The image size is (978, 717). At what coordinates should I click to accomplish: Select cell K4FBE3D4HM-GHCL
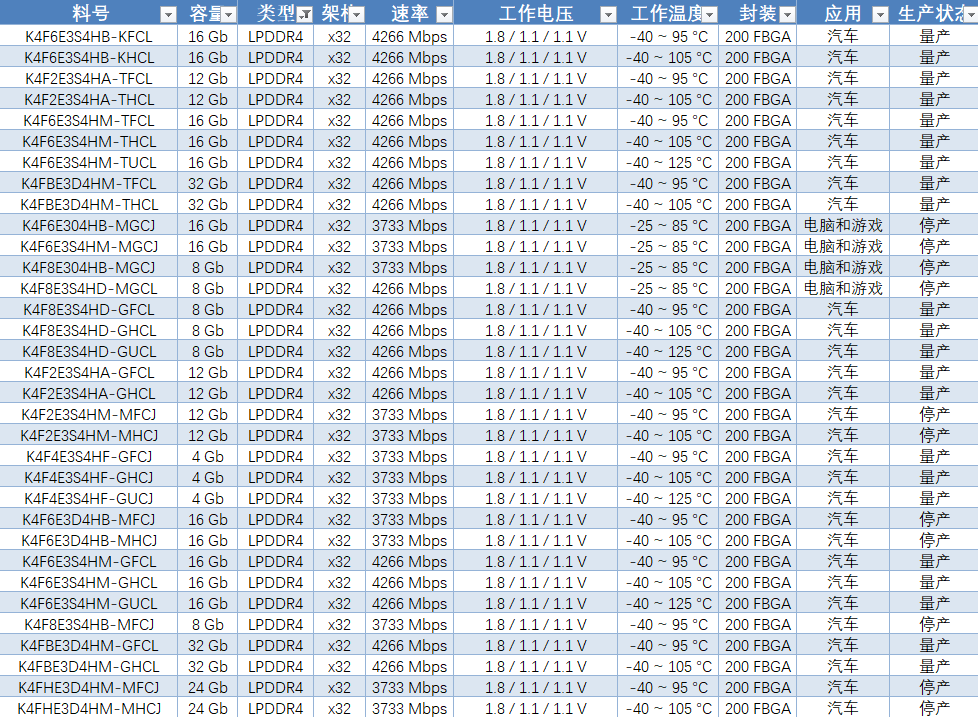[x=89, y=666]
